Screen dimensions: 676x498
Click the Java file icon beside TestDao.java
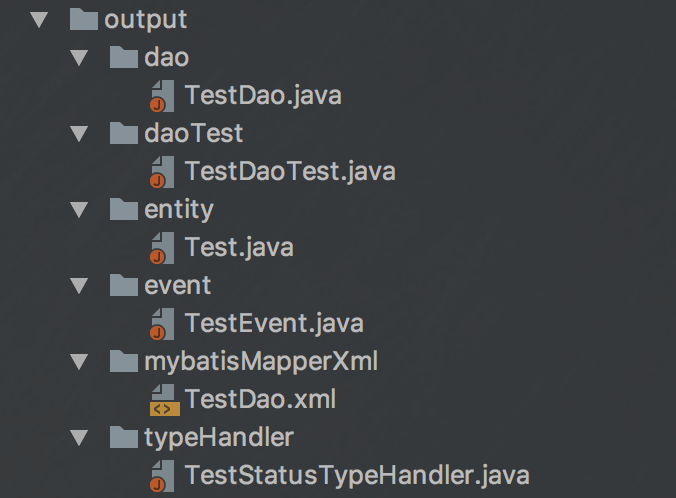(x=163, y=96)
